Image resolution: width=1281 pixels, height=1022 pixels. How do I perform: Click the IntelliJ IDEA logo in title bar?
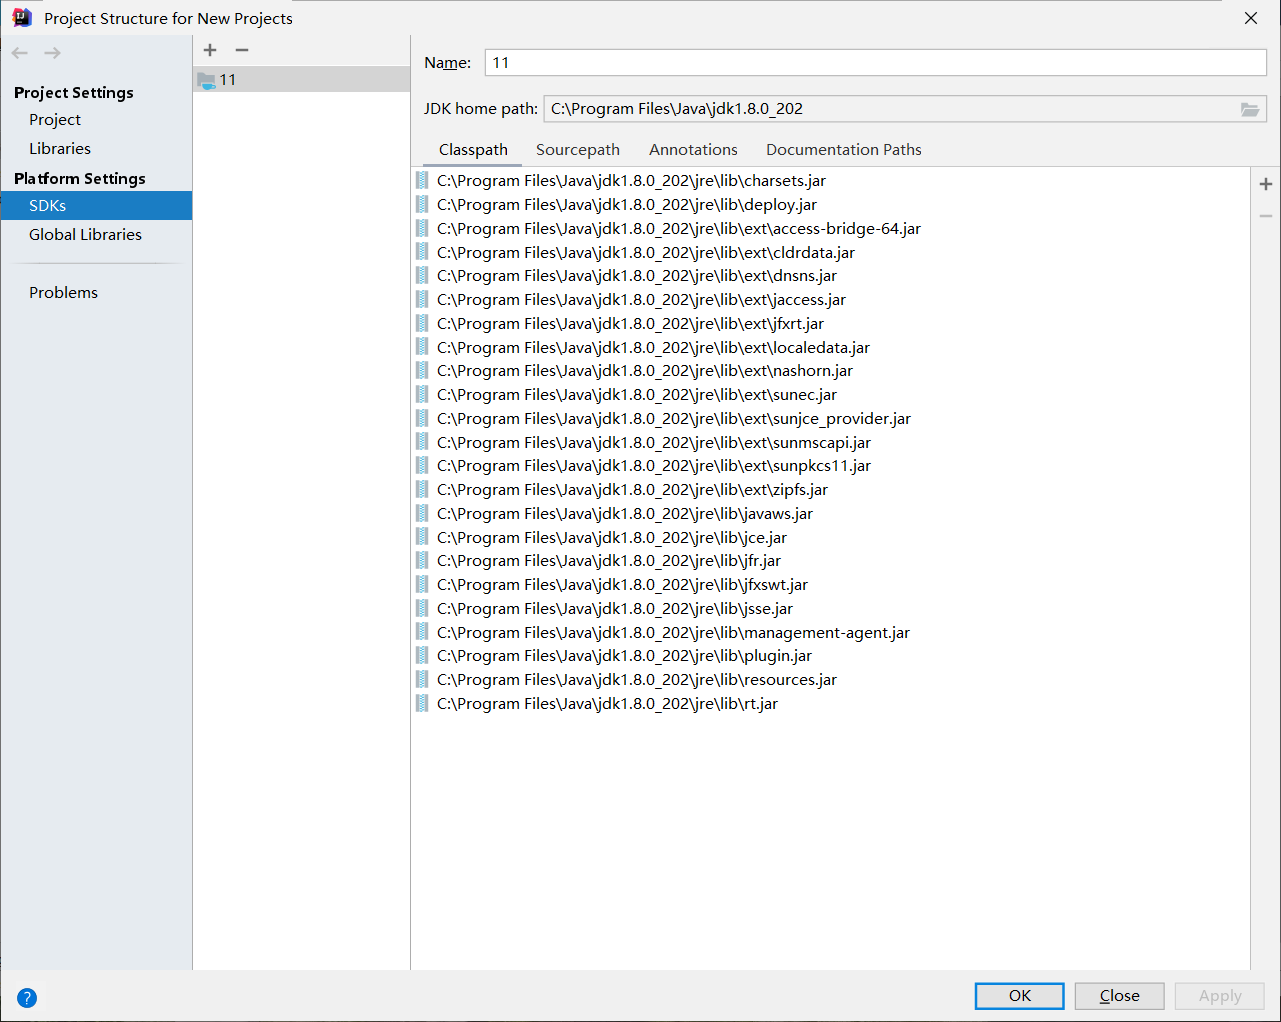[x=22, y=18]
